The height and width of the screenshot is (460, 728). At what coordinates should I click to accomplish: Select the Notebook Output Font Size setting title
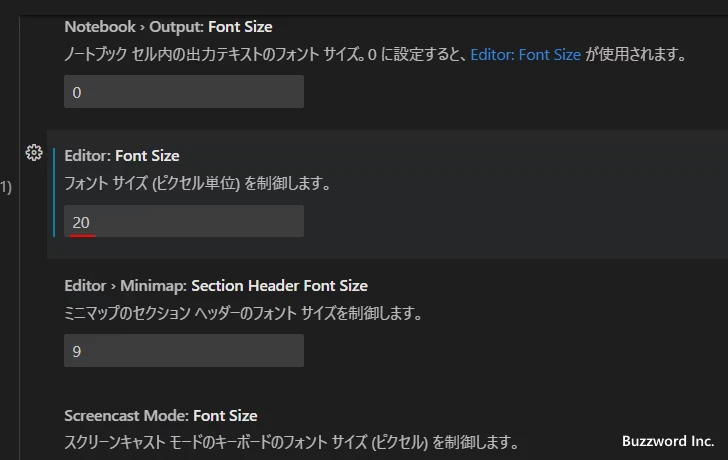tap(168, 27)
